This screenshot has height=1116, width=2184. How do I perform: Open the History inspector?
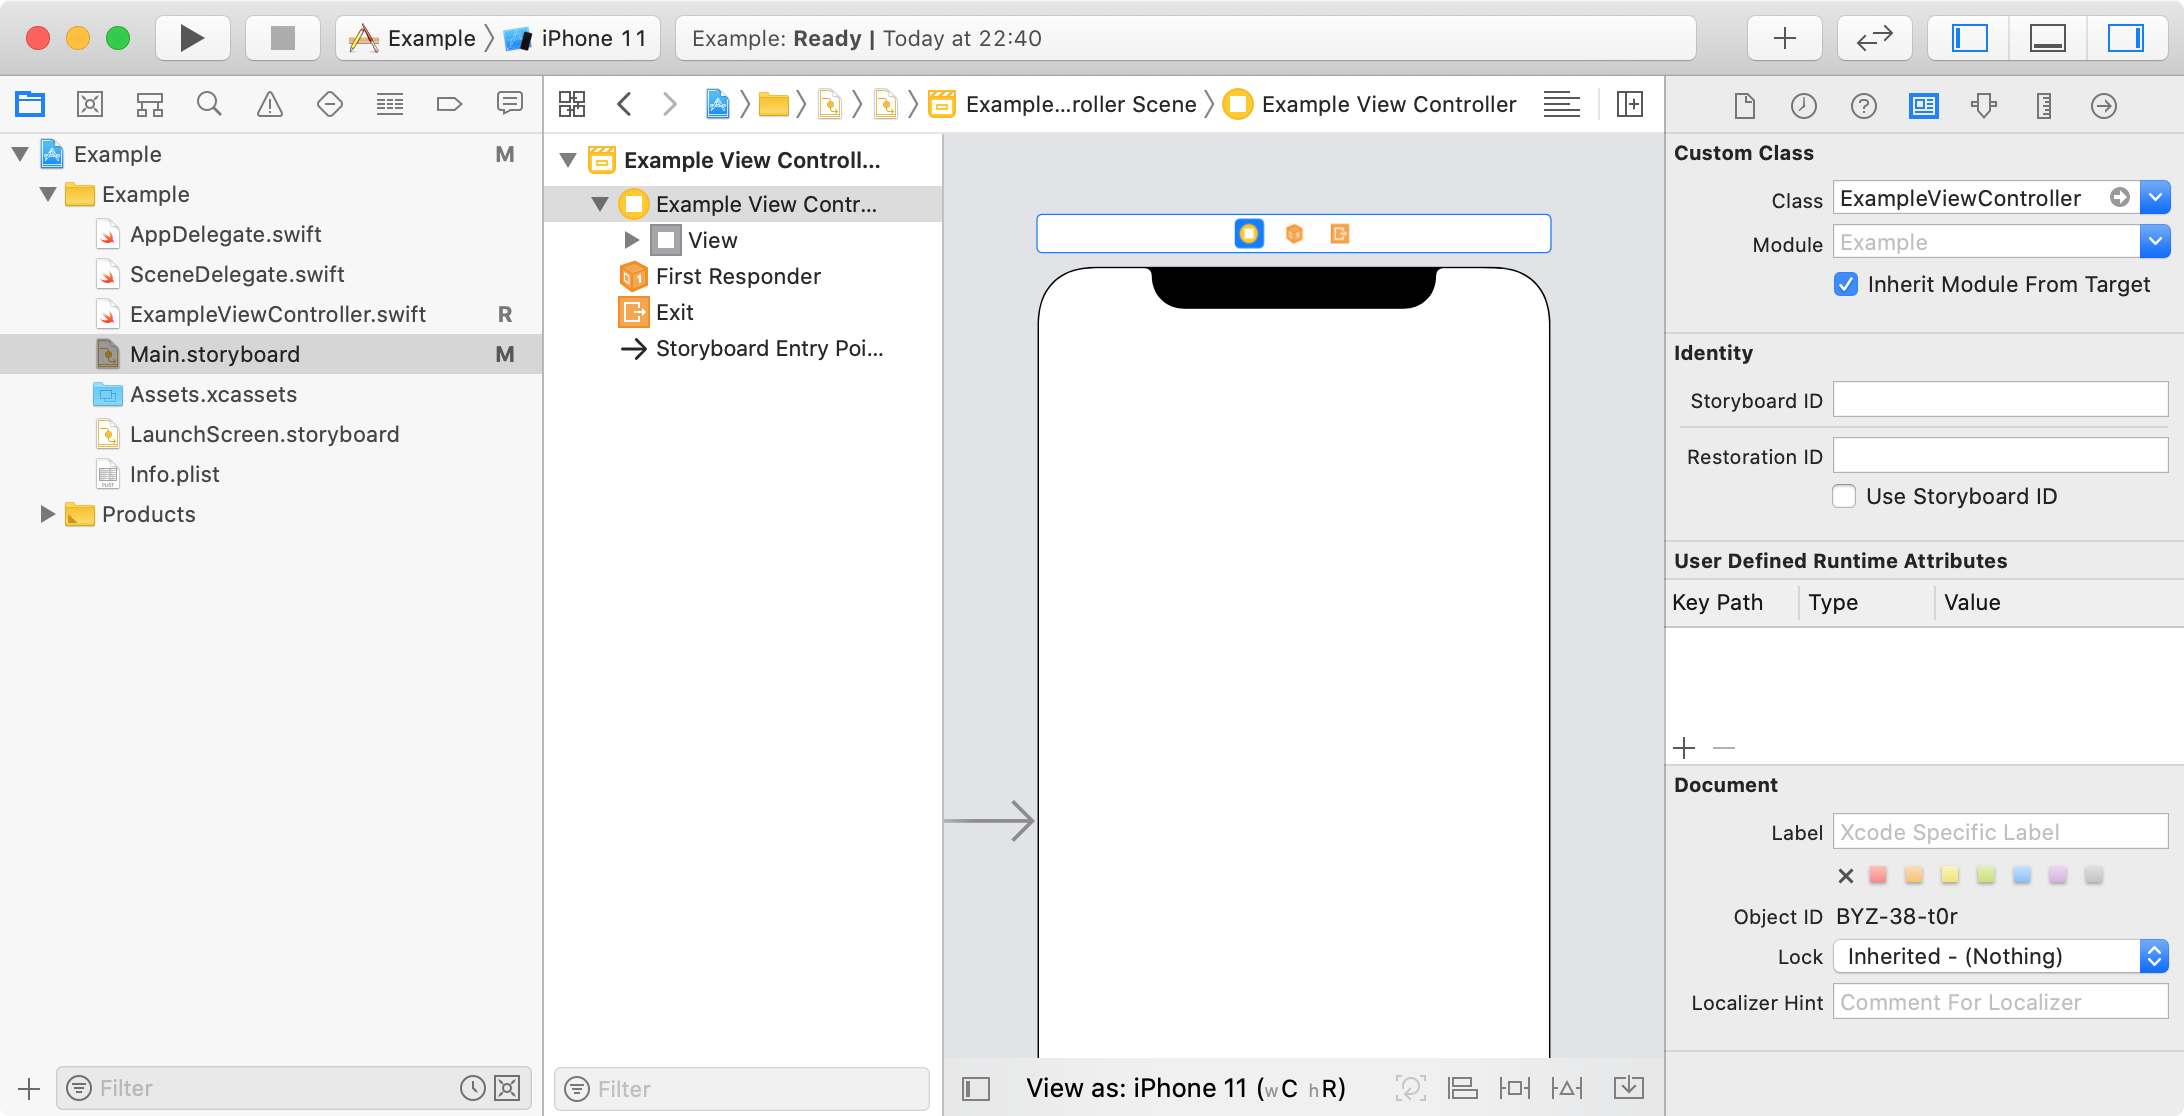coord(1804,105)
